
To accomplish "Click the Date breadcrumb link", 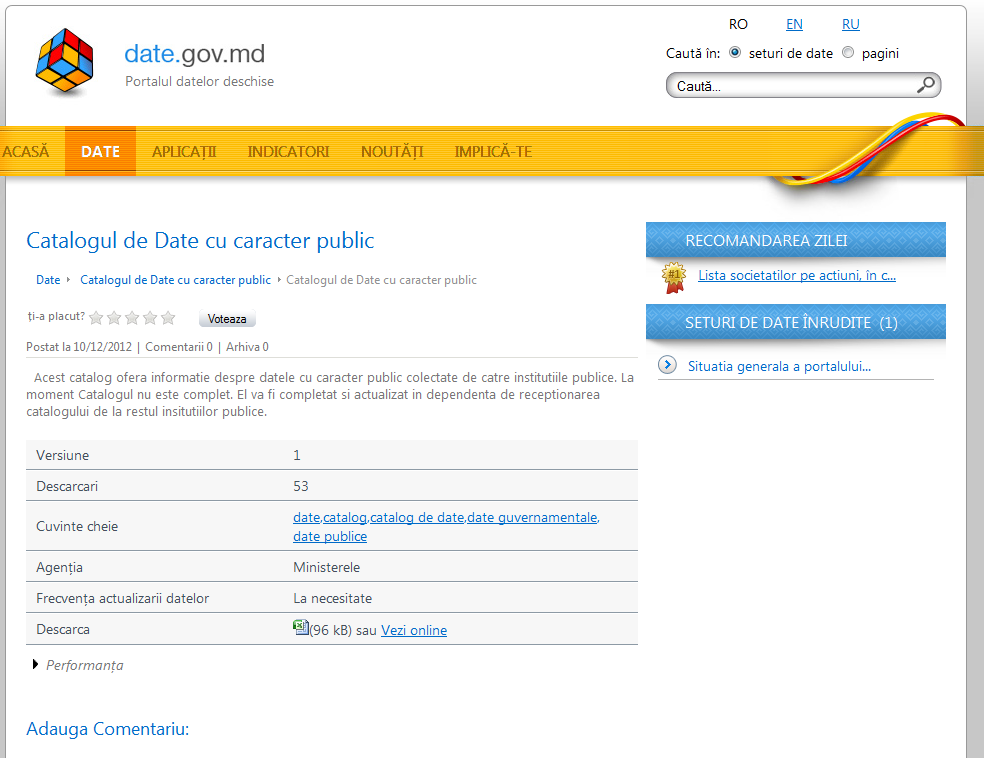I will [48, 280].
